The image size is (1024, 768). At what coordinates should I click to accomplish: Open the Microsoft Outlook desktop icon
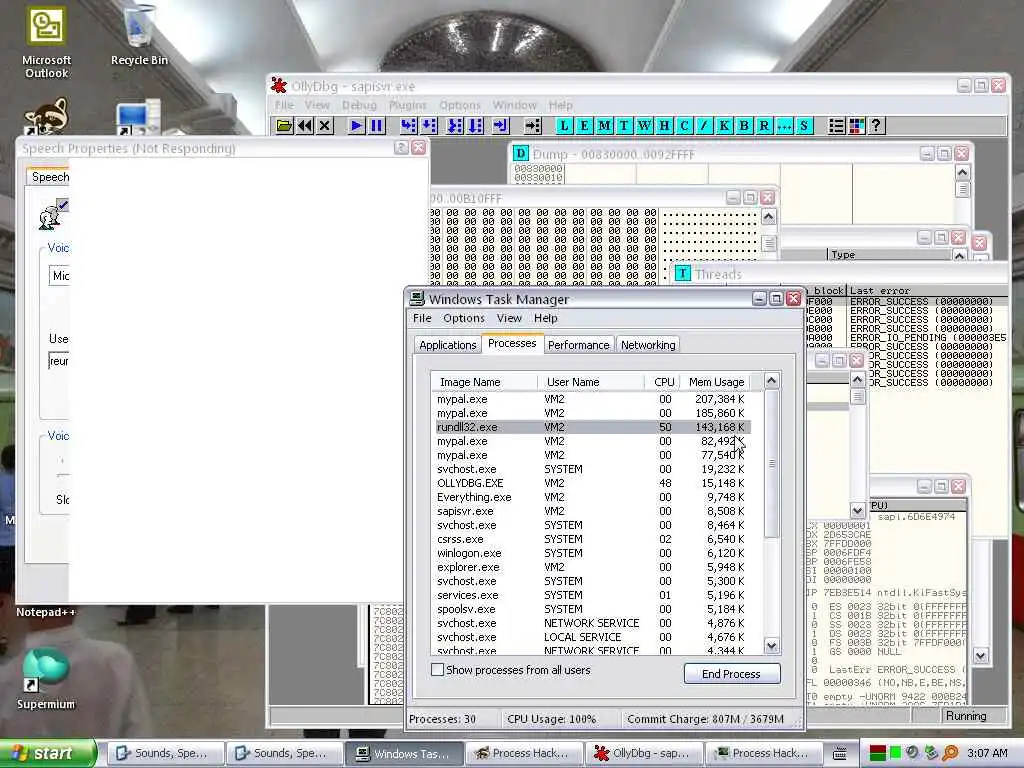click(46, 42)
